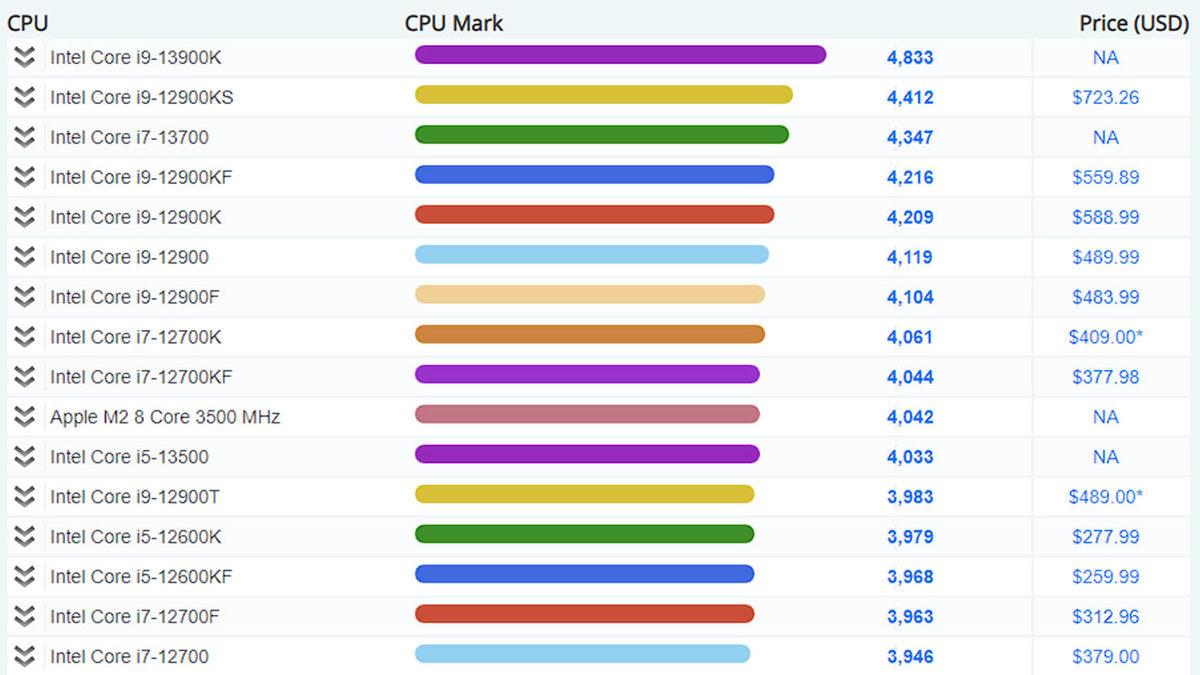Click the chevron icon for Core i5-12600K
Image resolution: width=1200 pixels, height=675 pixels.
coord(24,537)
